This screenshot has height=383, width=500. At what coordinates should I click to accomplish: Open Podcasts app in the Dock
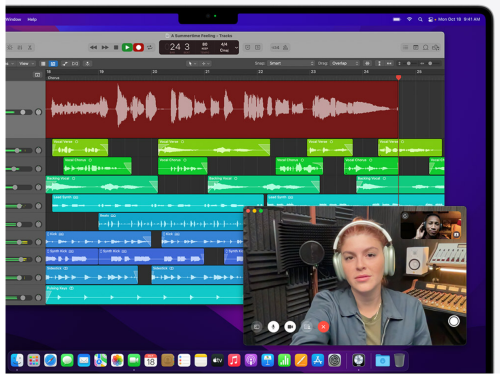point(251,360)
